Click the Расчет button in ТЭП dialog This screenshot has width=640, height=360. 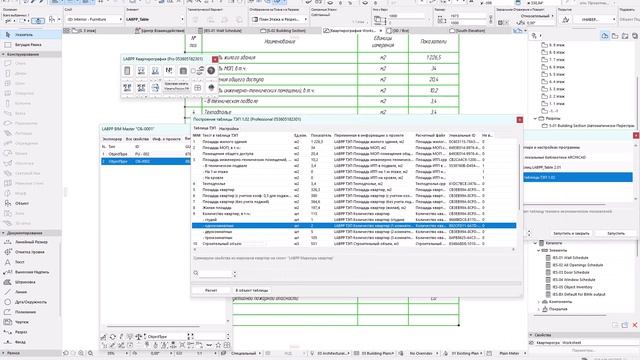point(211,290)
